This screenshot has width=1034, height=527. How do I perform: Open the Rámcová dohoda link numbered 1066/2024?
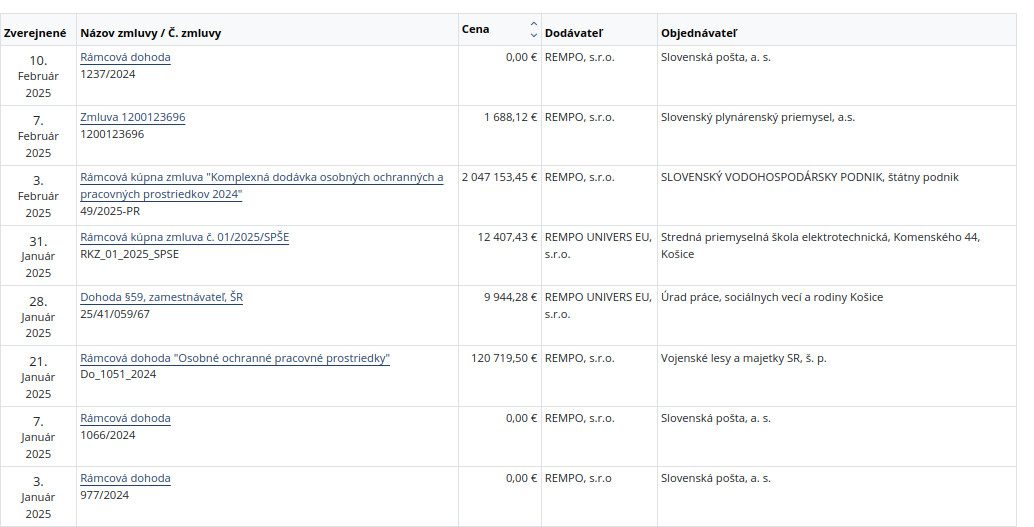pyautogui.click(x=125, y=419)
